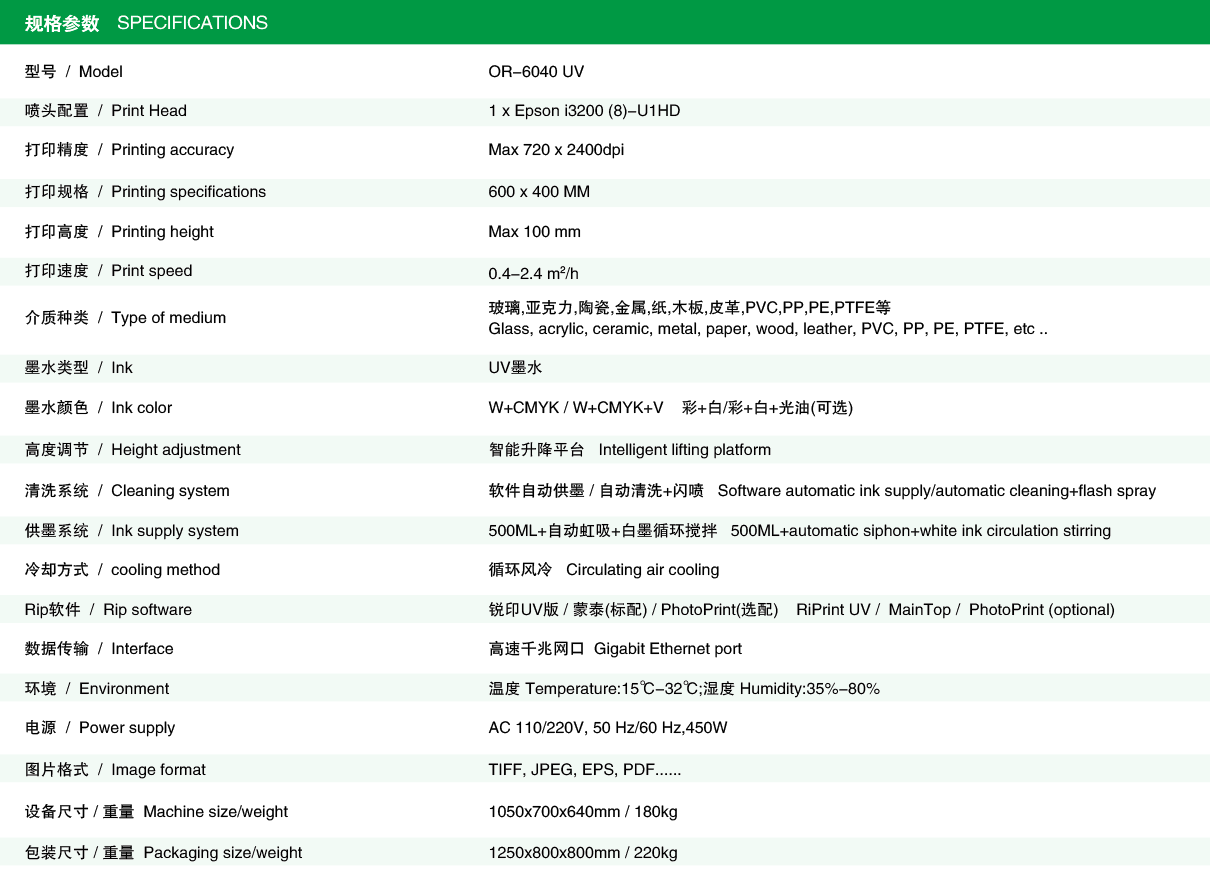Select the cooling method label

122,570
